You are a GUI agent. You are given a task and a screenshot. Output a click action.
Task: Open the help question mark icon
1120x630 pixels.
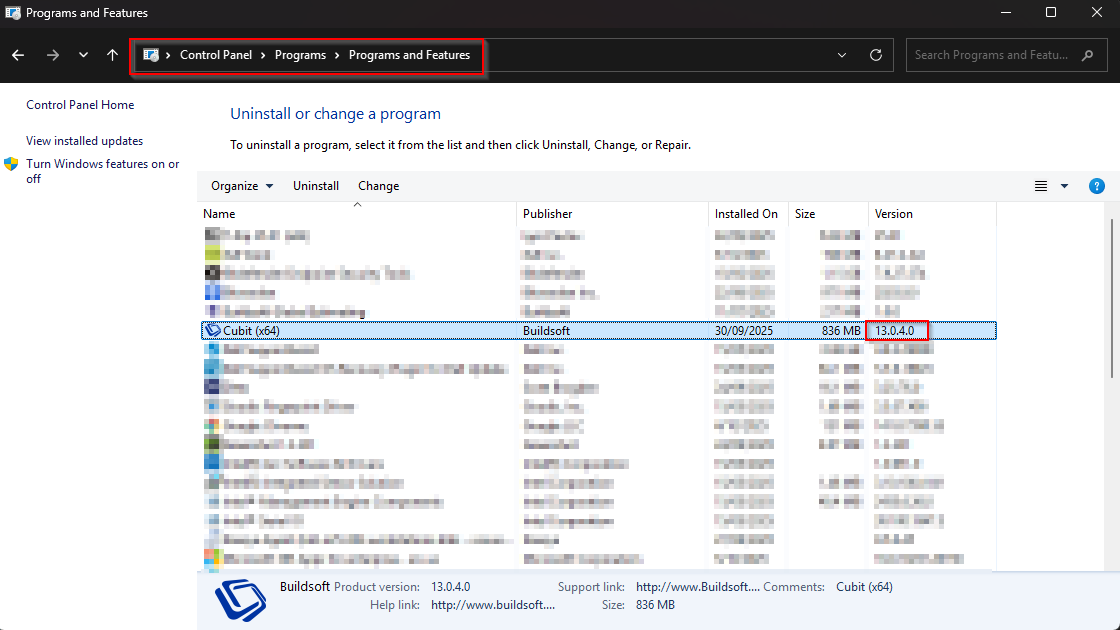(x=1096, y=186)
